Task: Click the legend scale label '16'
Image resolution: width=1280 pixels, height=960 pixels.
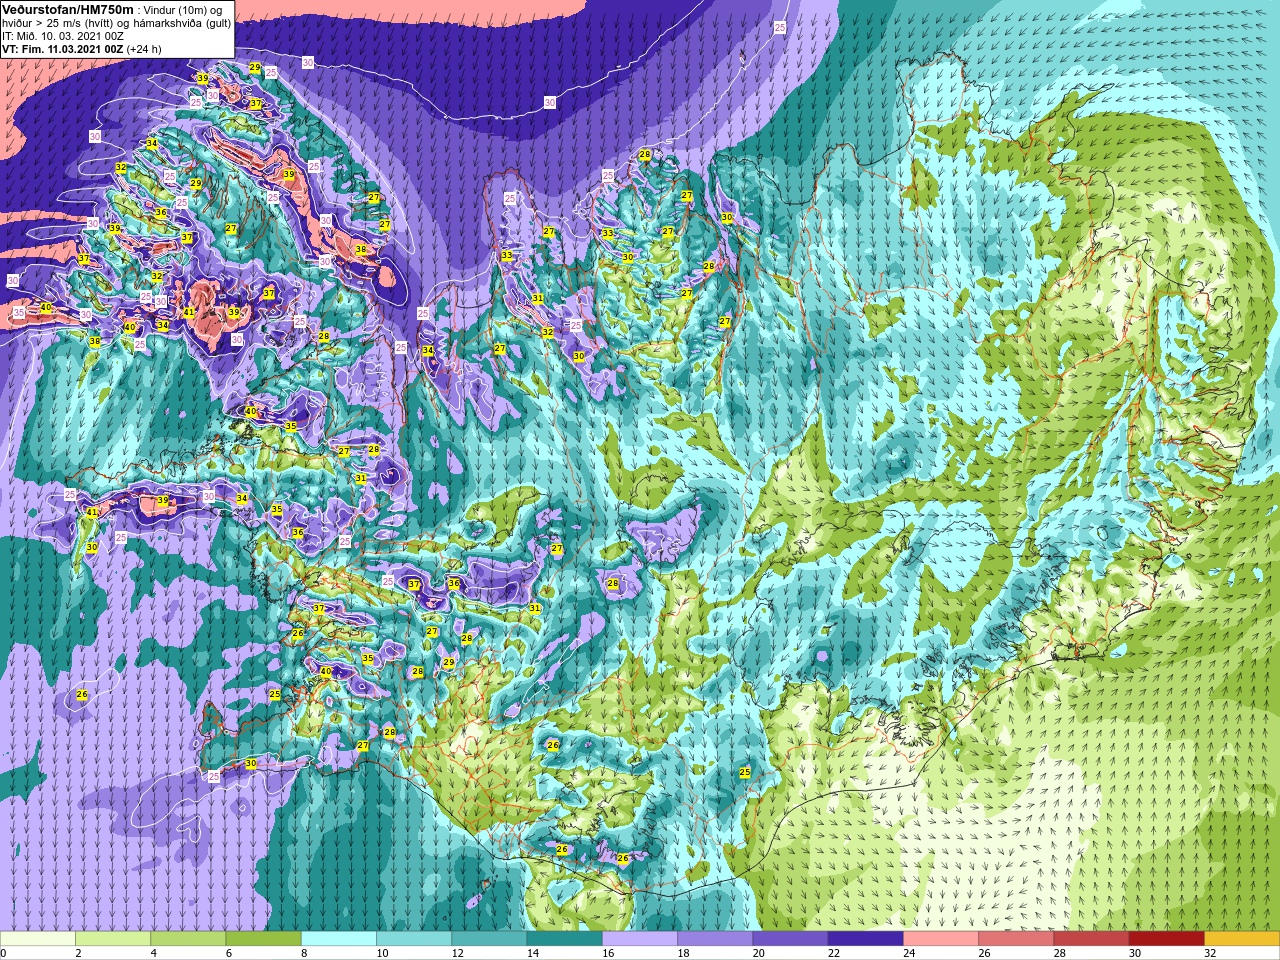Action: [x=608, y=953]
